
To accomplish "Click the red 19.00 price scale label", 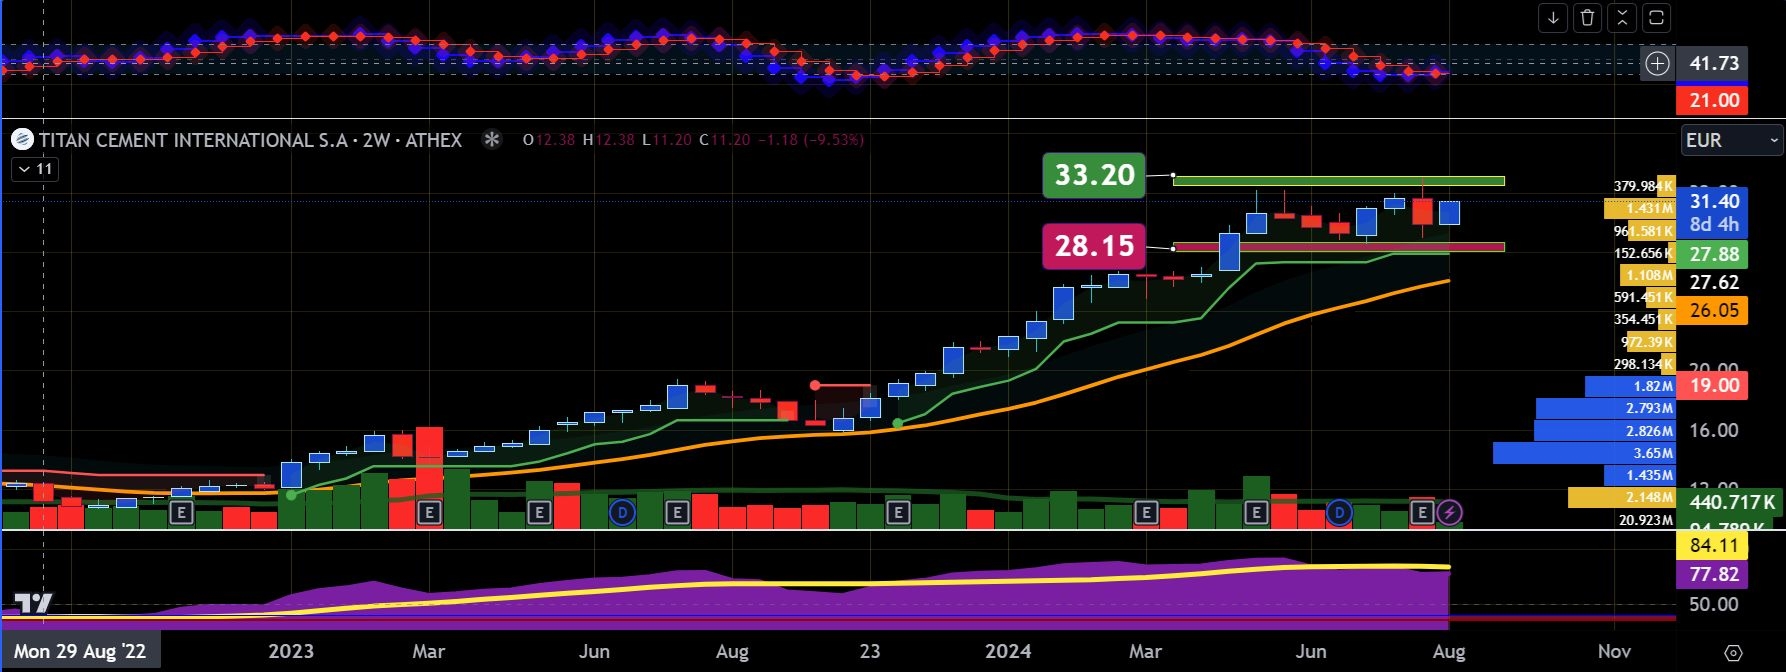I will [x=1714, y=385].
